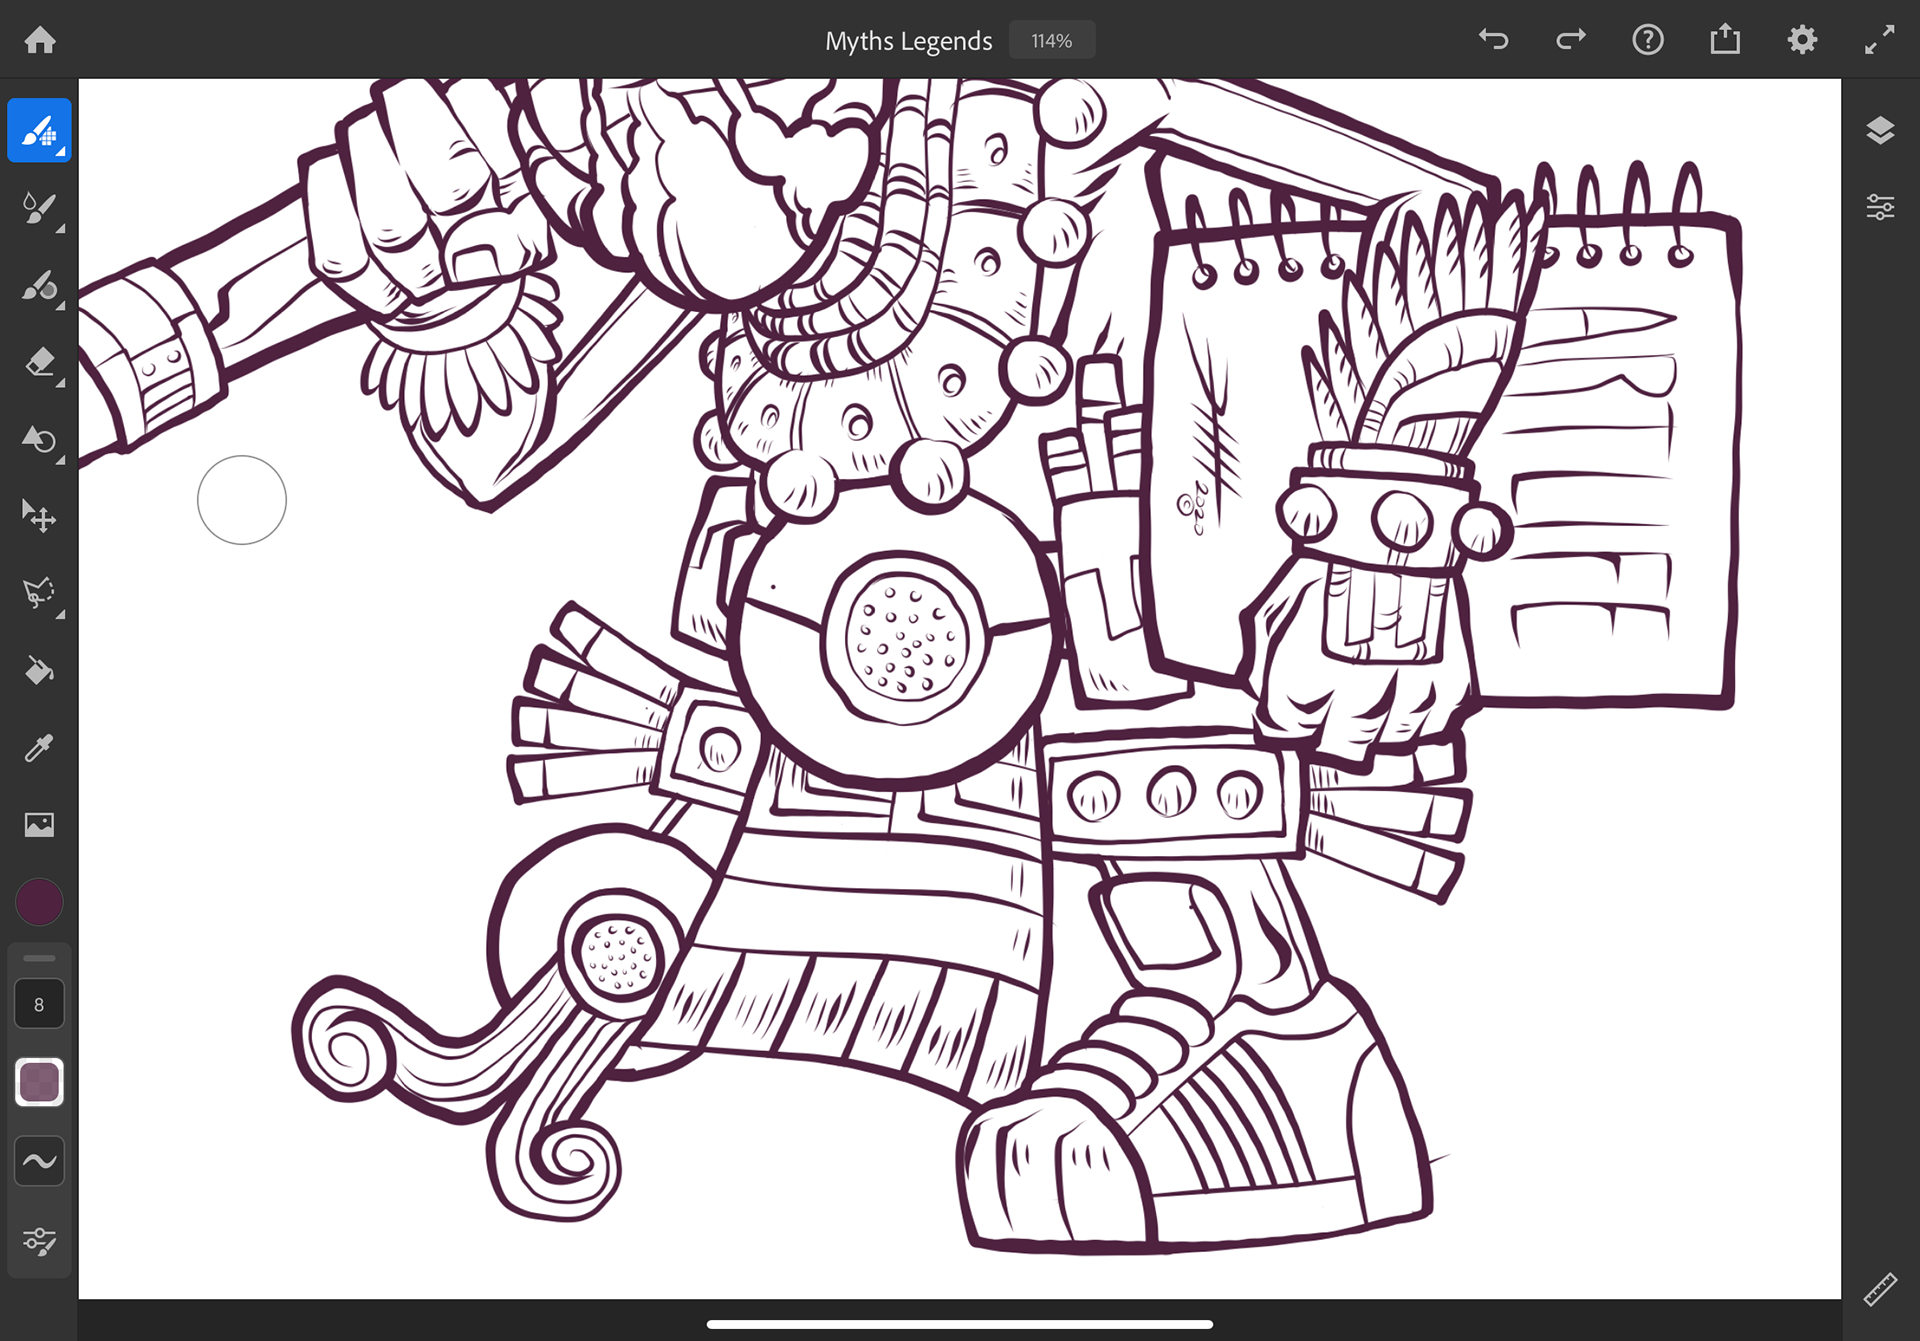Open the Share export menu
This screenshot has height=1341, width=1920.
point(1725,40)
